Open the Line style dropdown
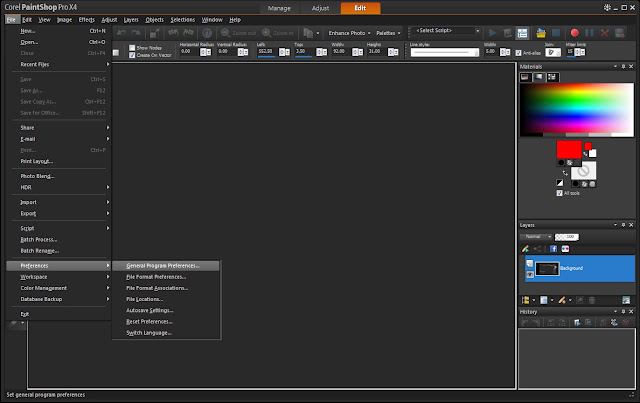This screenshot has width=640, height=403. click(444, 52)
